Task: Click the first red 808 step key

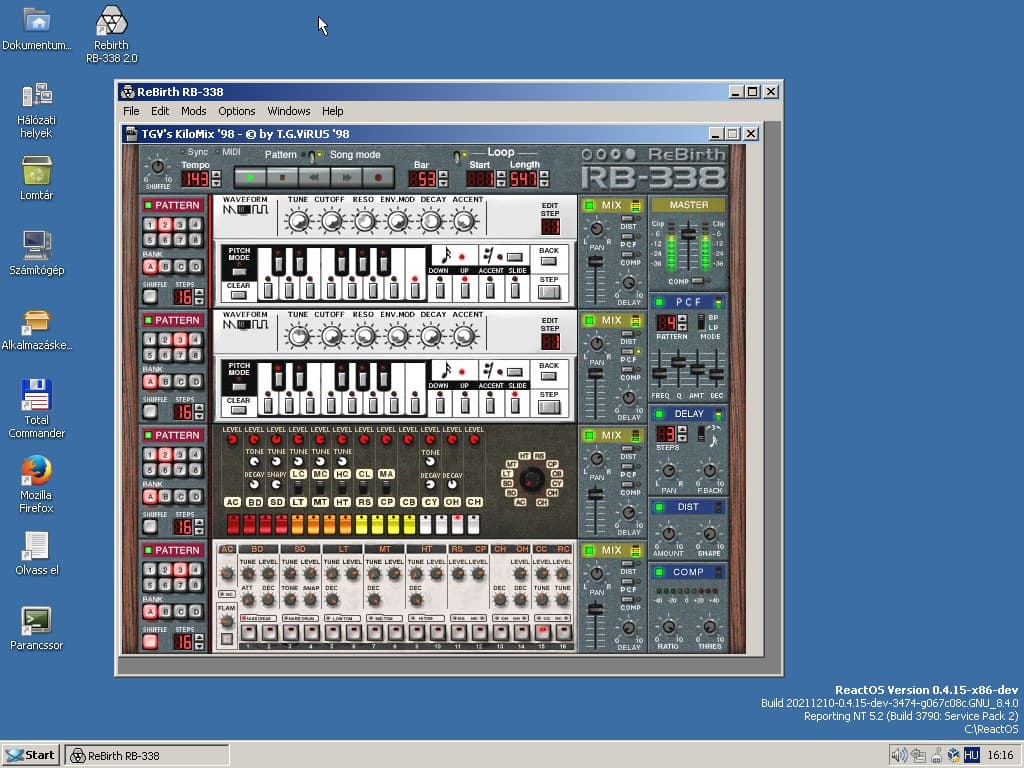Action: 233,524
